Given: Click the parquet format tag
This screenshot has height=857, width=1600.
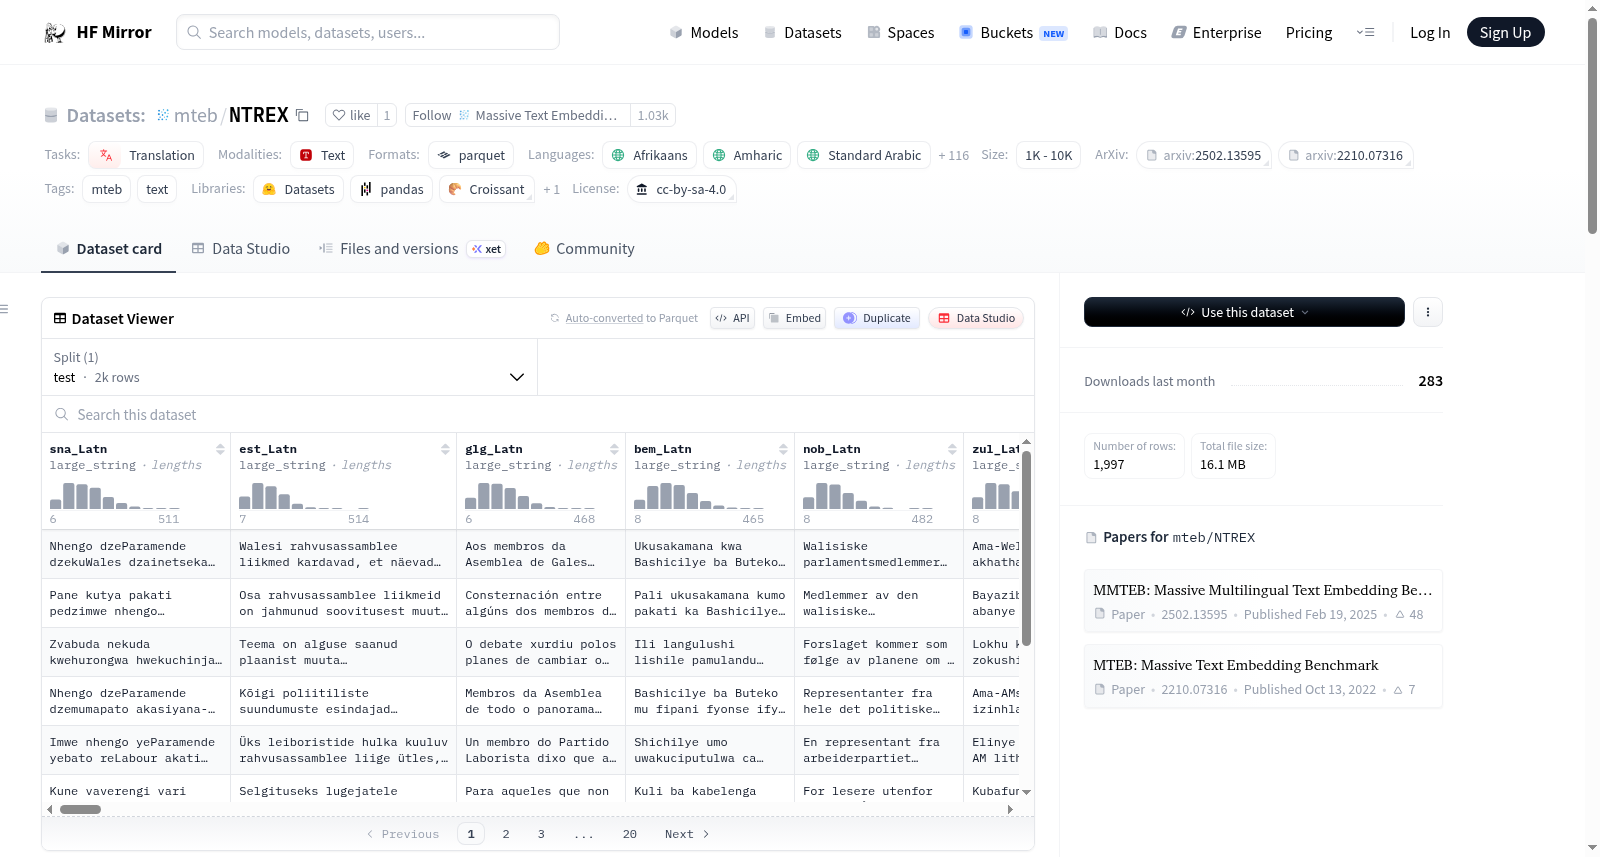Looking at the screenshot, I should click(471, 155).
